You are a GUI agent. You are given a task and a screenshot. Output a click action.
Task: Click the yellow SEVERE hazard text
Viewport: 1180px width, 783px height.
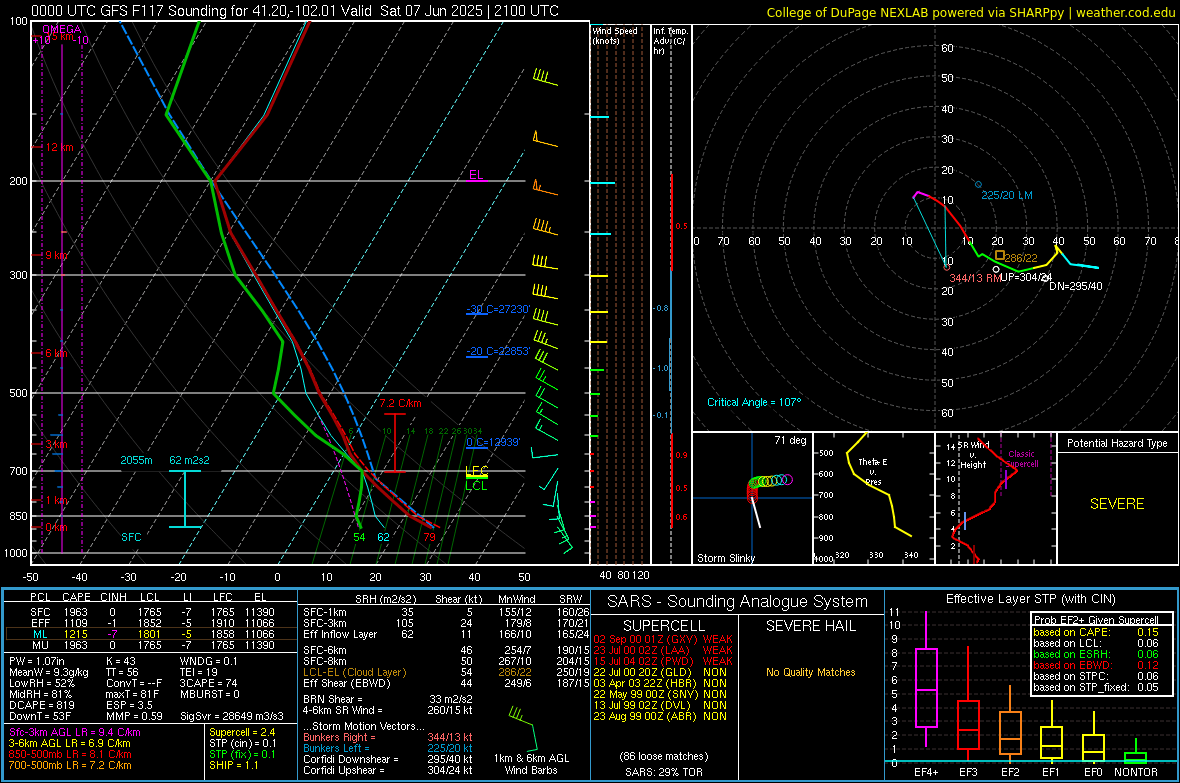tap(1117, 504)
